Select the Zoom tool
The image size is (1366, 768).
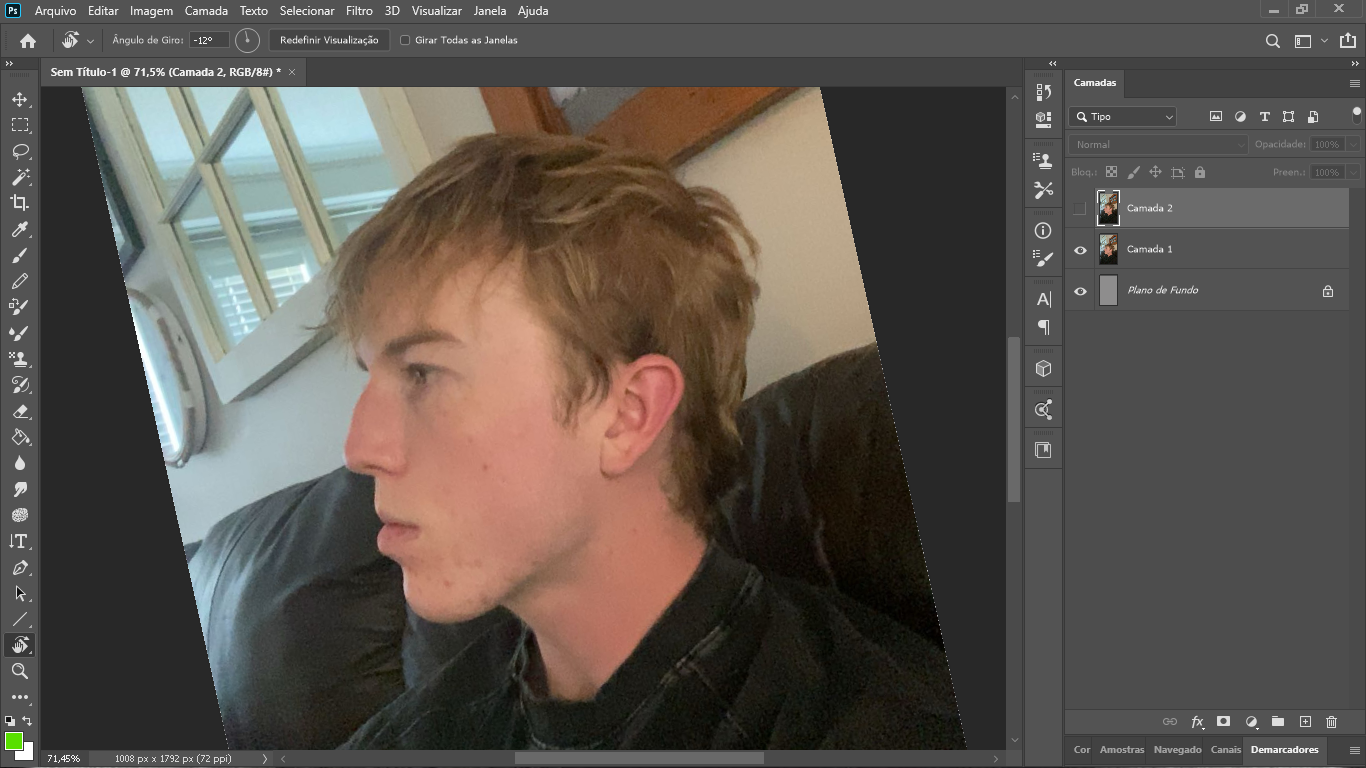20,671
